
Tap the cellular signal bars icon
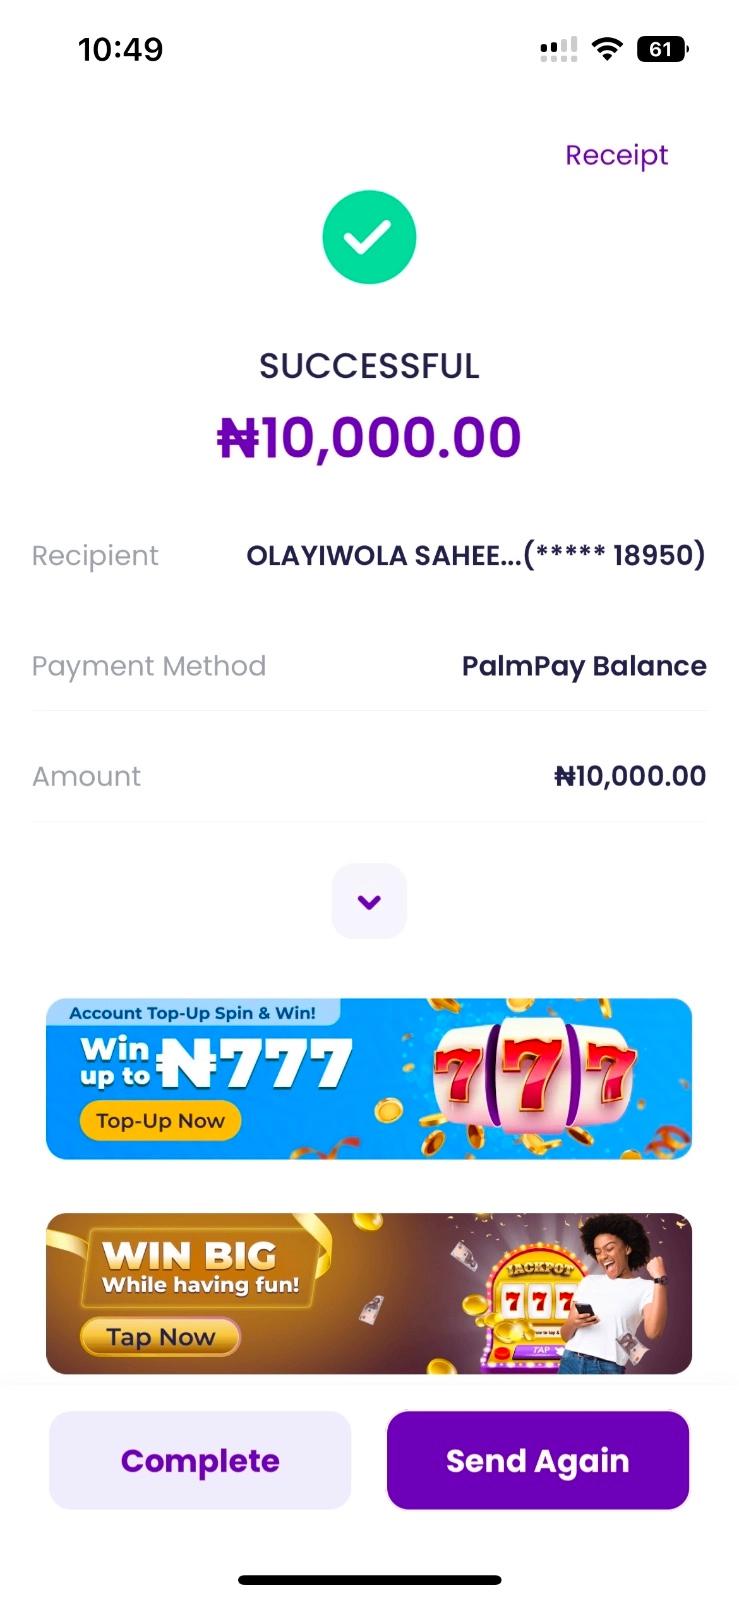558,49
